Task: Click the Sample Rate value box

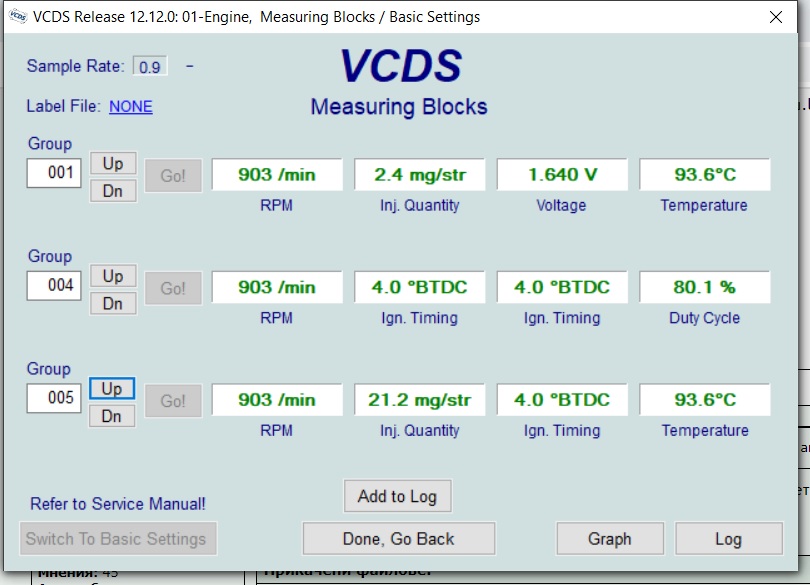Action: point(150,67)
